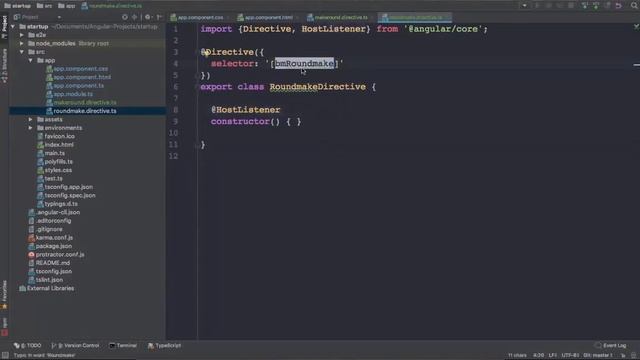
Task: Open the TODO tool window button
Action: 27,346
